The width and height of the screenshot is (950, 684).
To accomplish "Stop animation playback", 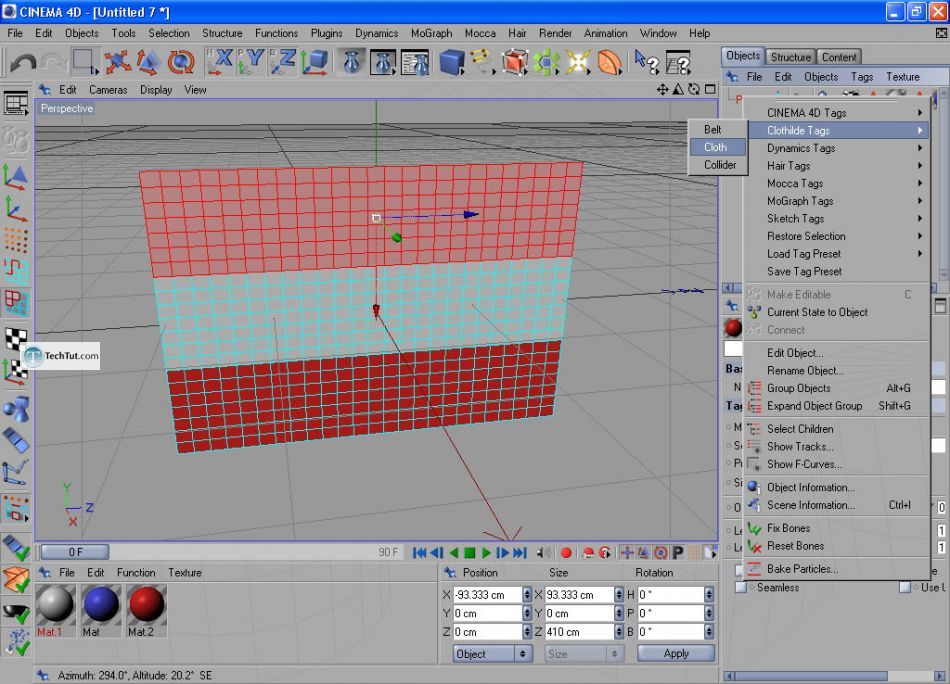I will (x=470, y=553).
